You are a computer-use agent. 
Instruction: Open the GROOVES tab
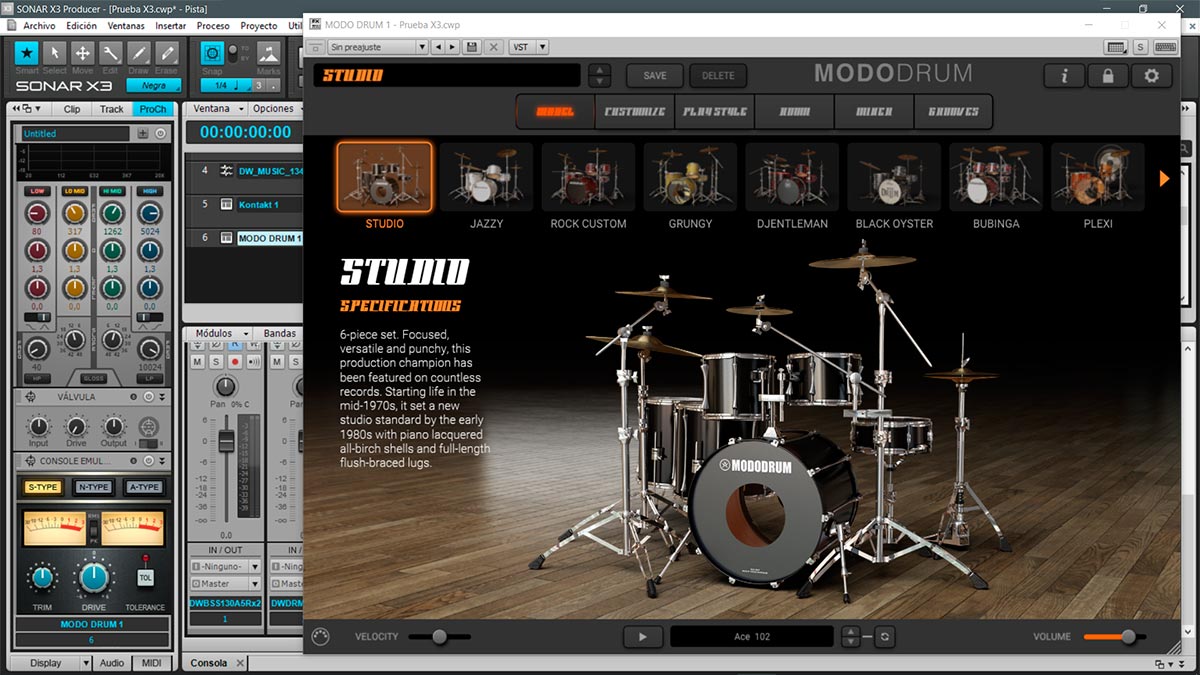click(x=954, y=111)
